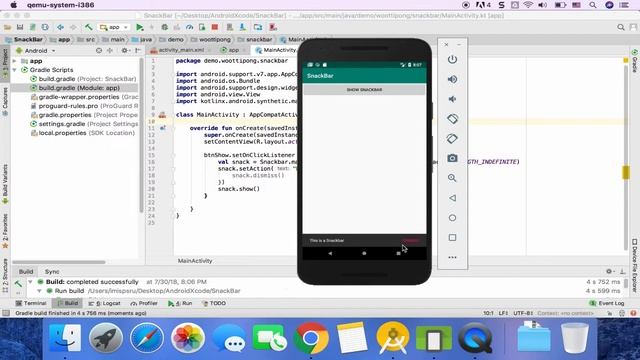Toggle the Build Variants side panel

click(x=5, y=184)
